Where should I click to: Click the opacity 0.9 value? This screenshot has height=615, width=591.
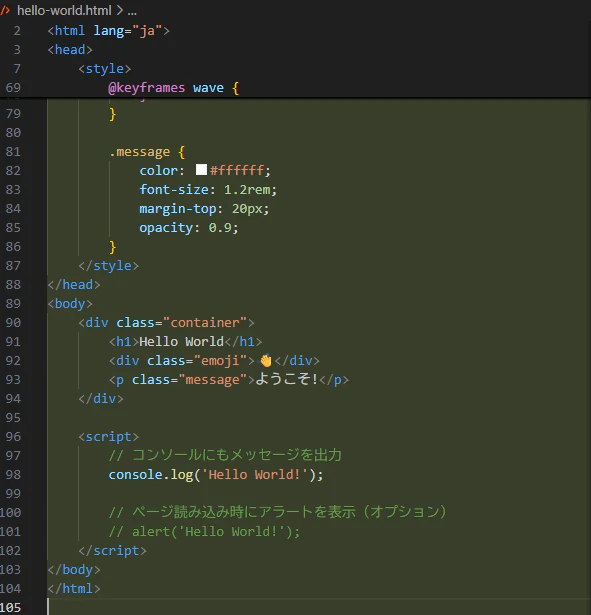[x=220, y=227]
